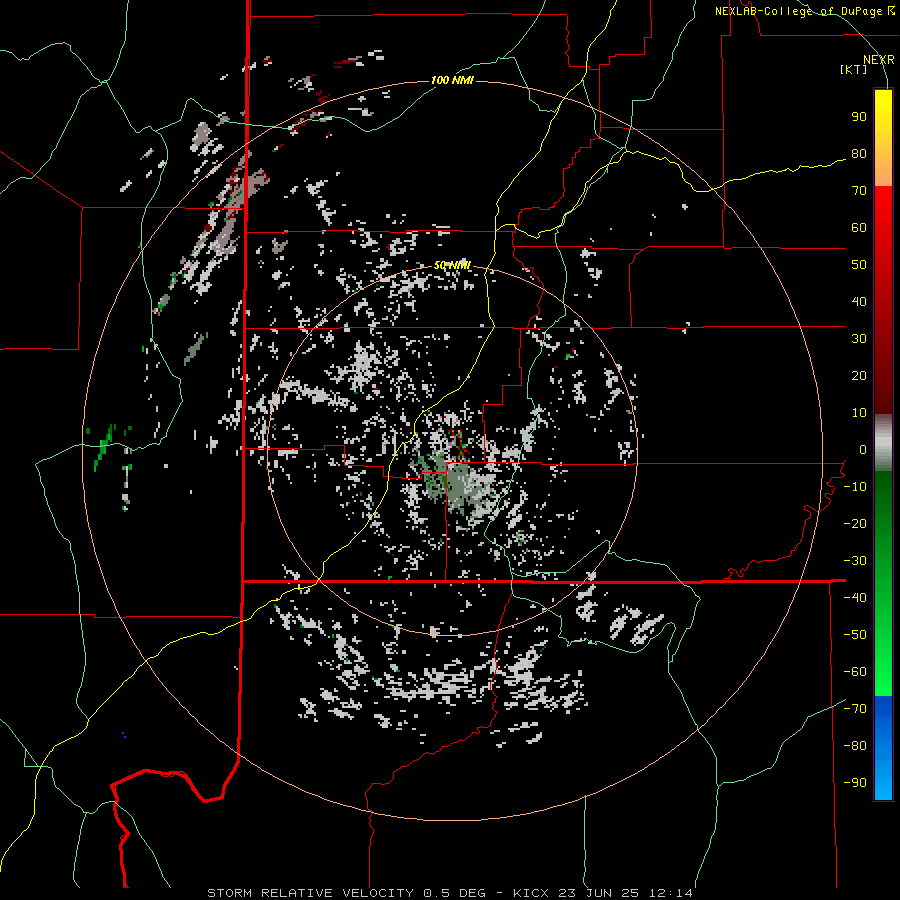Click the NEXLAB-College of DuPage watermark text

[x=804, y=11]
